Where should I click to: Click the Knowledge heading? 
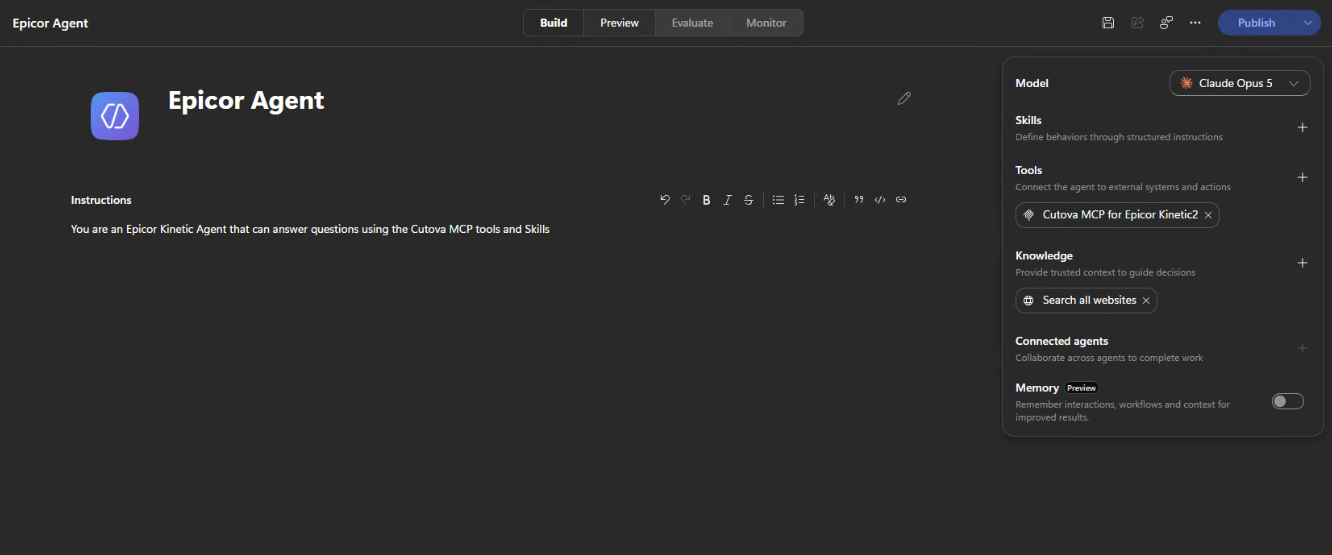click(x=1044, y=256)
